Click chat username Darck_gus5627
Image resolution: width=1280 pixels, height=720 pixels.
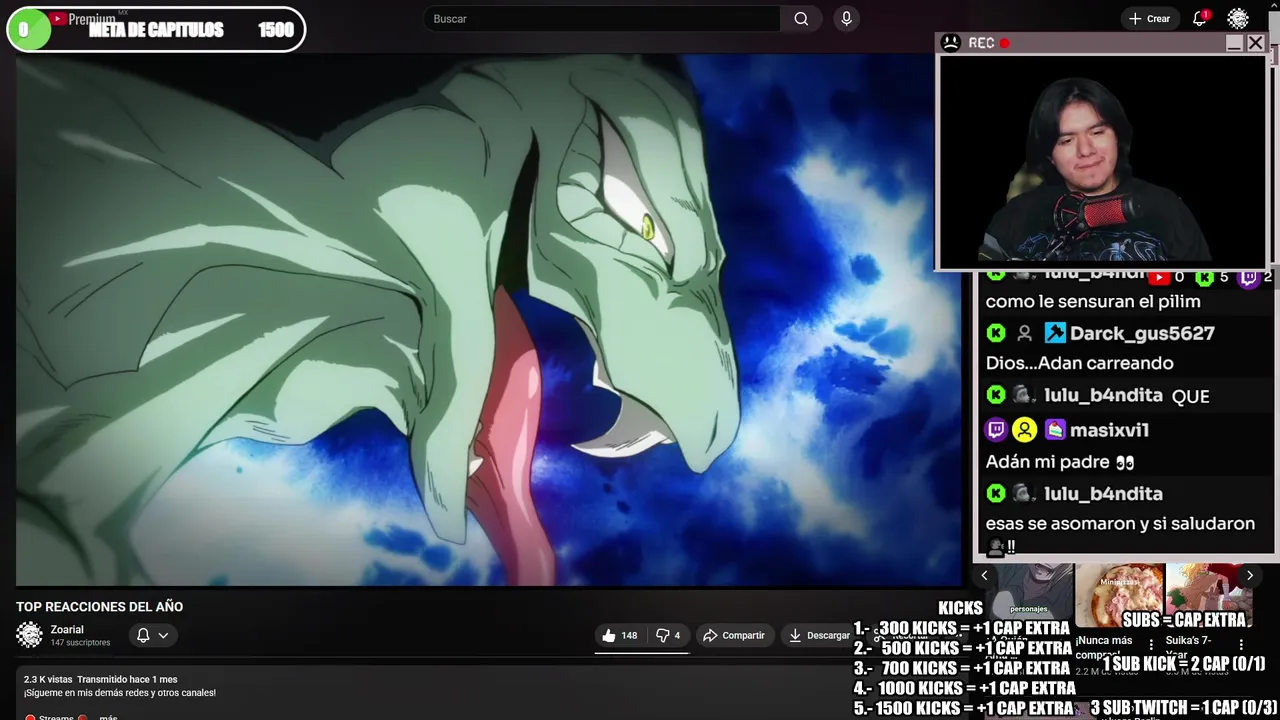1142,333
